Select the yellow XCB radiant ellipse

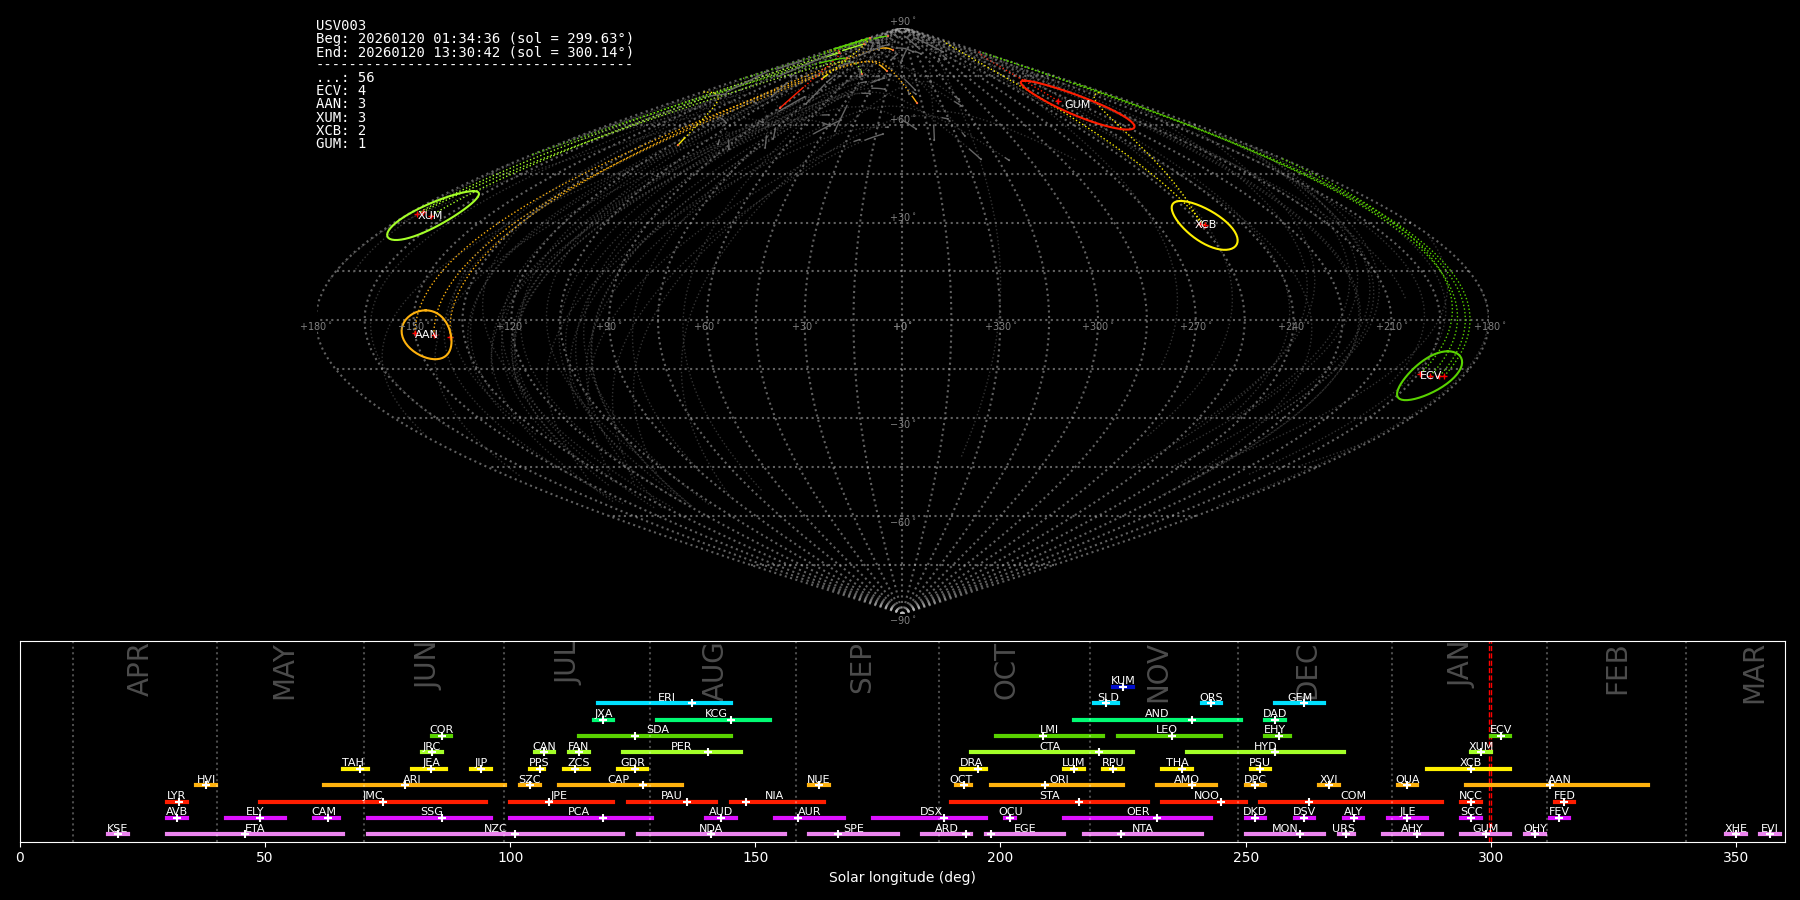click(1204, 225)
